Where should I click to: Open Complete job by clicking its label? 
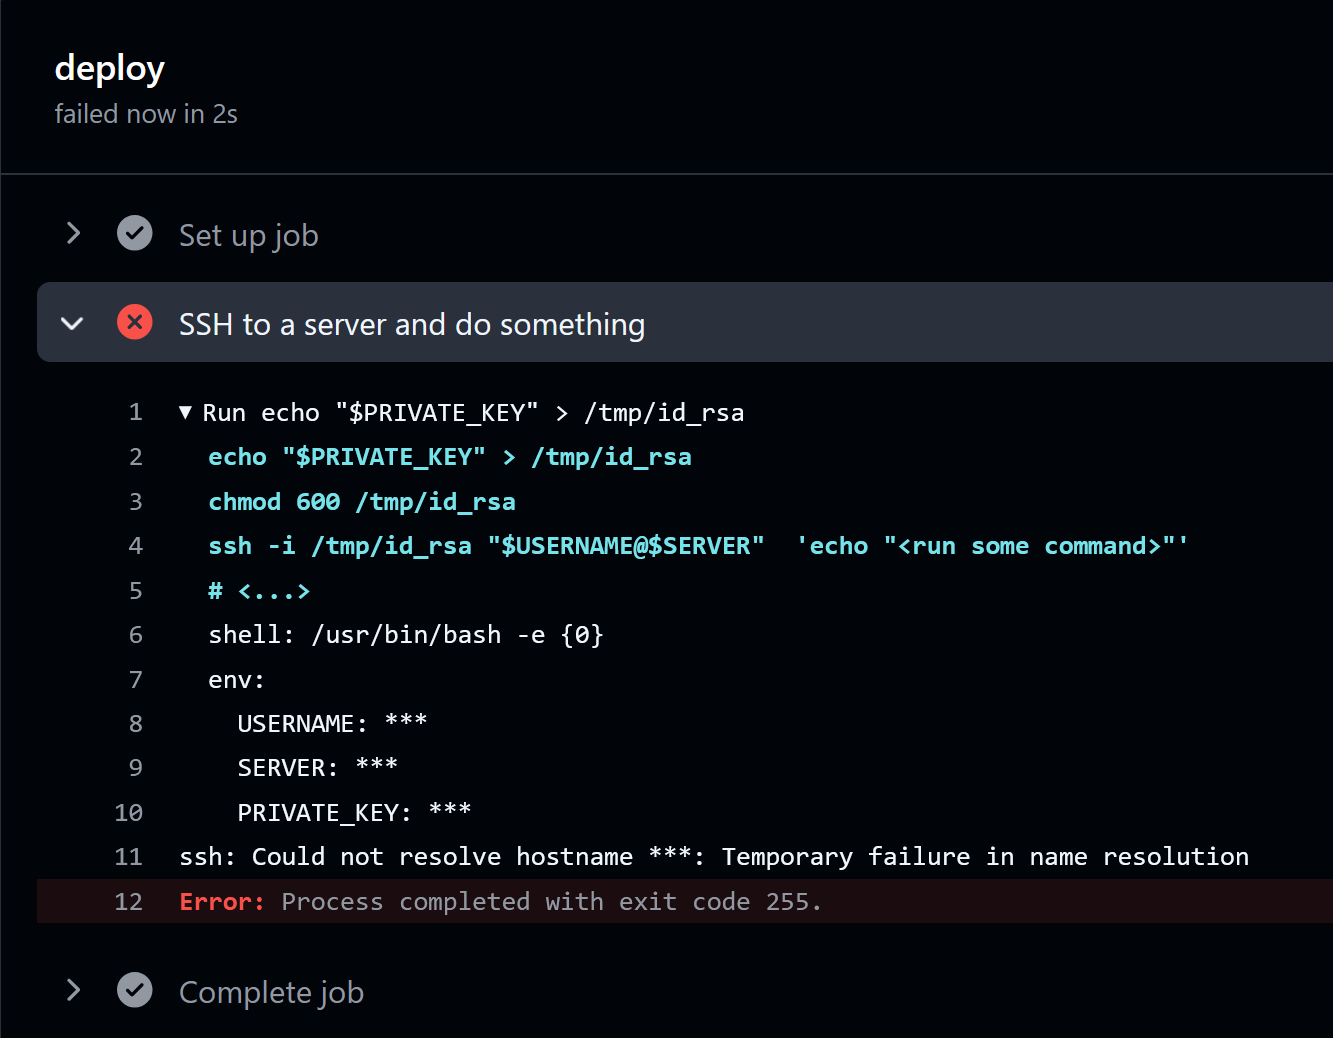coord(271,992)
